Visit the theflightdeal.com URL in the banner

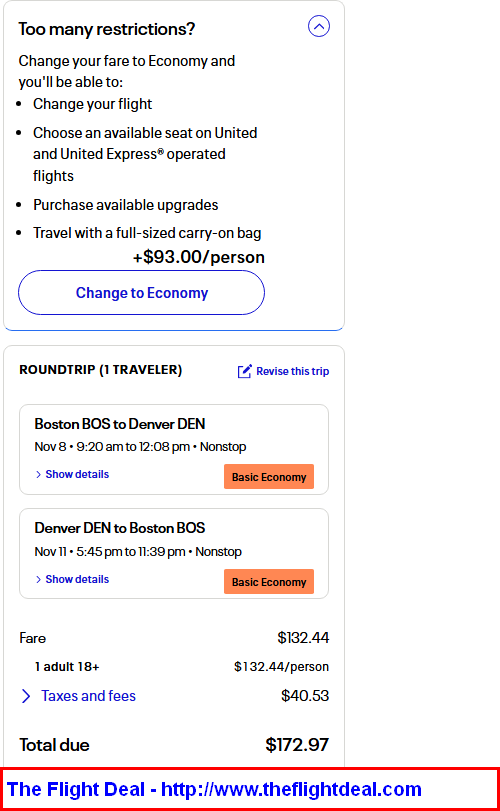tap(292, 789)
